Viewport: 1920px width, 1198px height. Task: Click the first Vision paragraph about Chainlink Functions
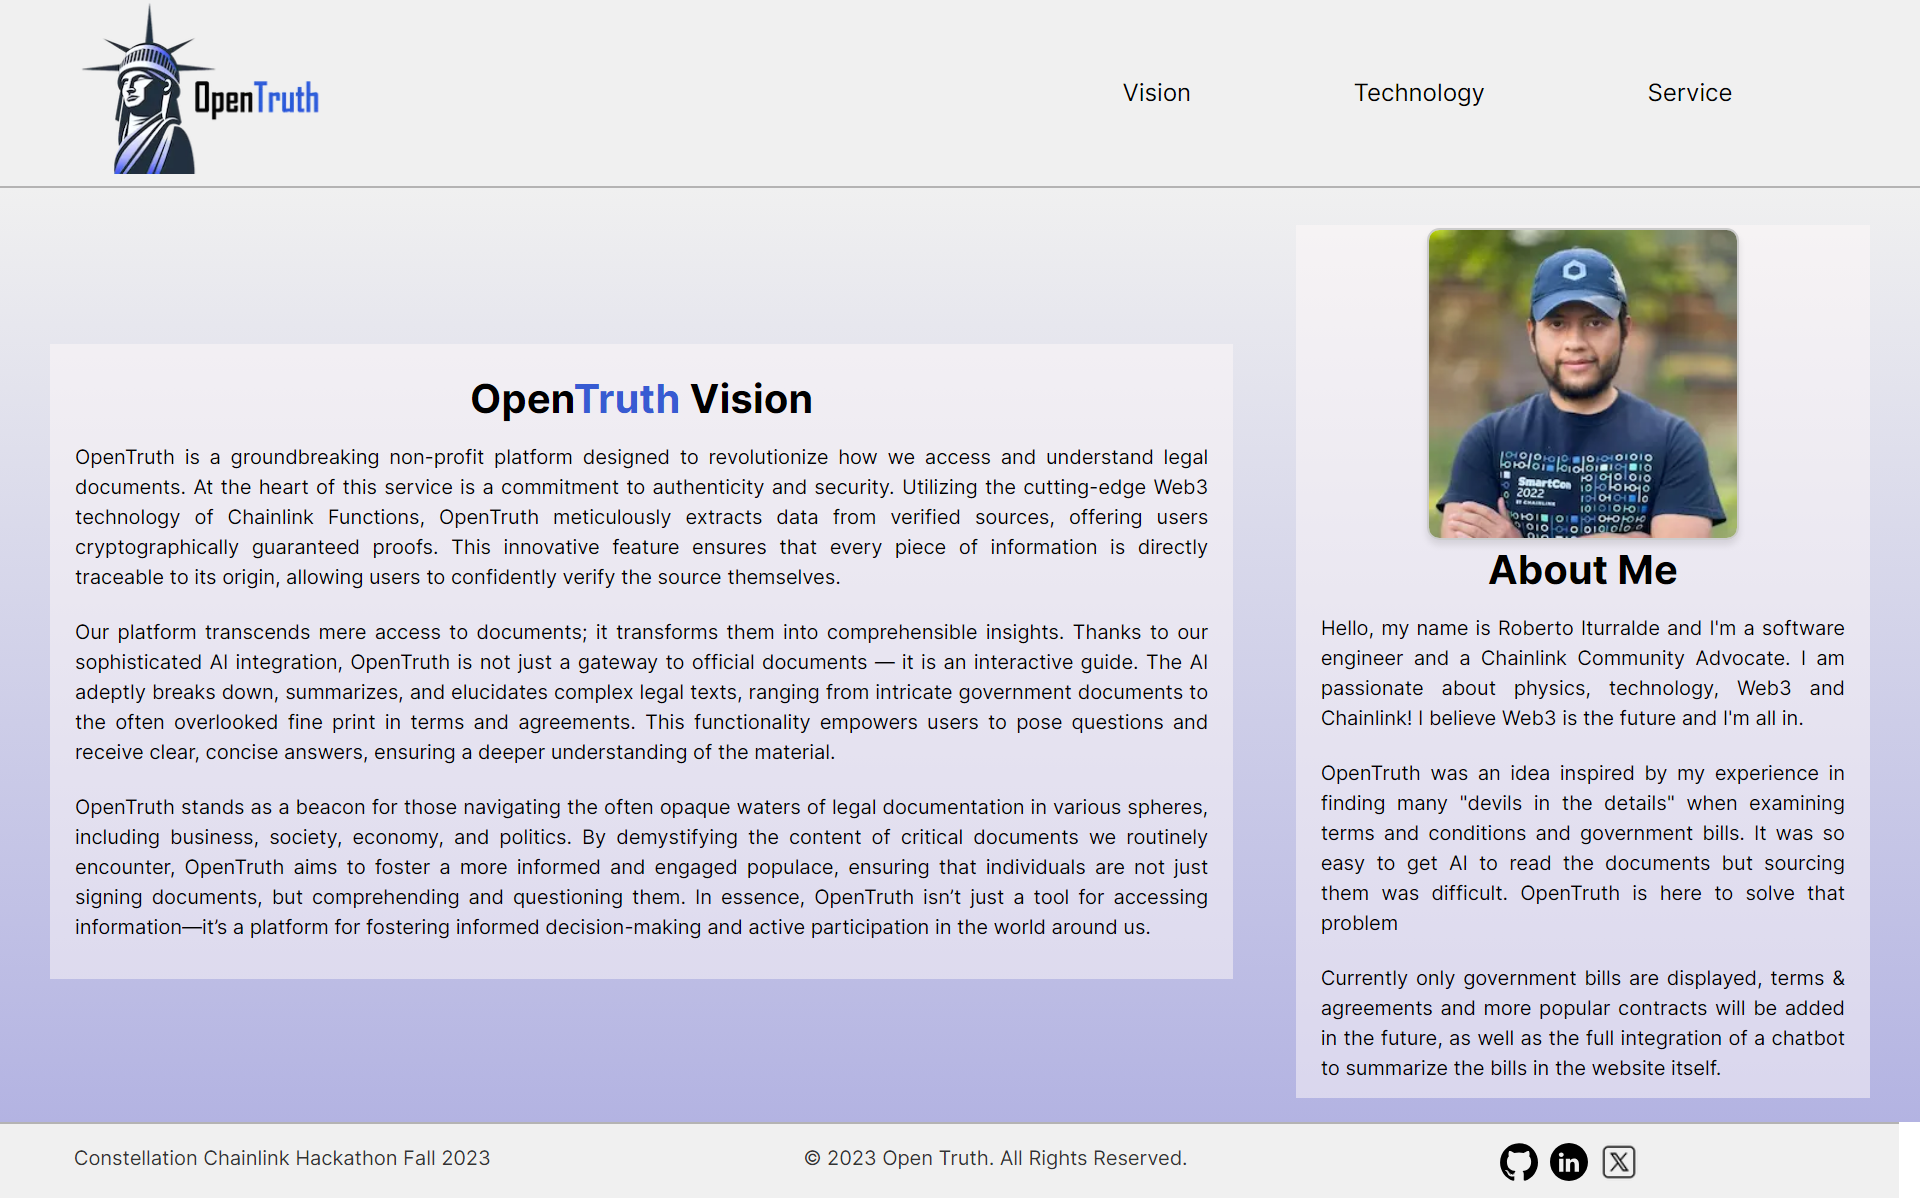tap(641, 517)
